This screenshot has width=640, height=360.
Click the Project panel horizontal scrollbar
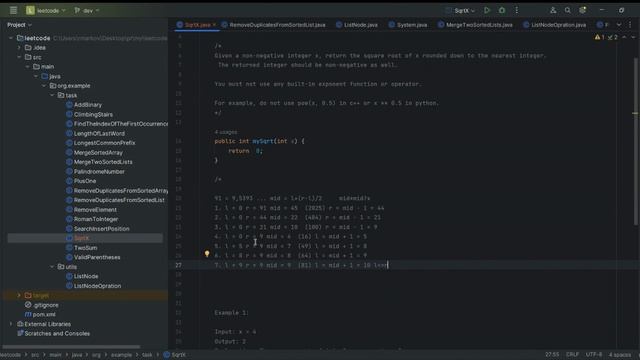(71, 347)
